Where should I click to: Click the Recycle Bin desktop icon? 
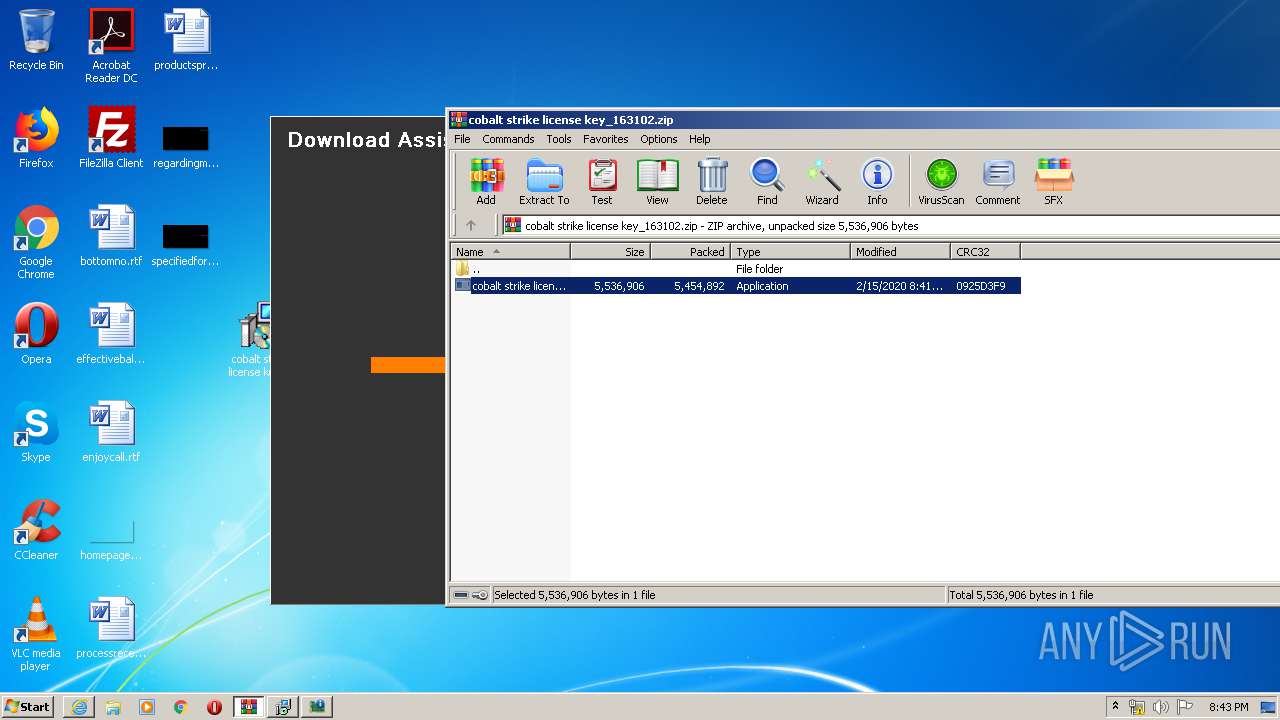(x=36, y=40)
